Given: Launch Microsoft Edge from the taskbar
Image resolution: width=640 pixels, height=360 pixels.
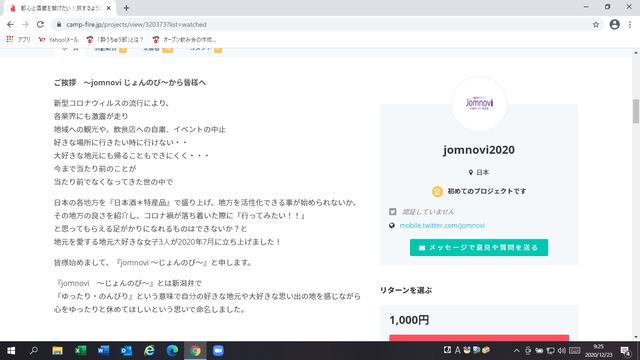Looking at the screenshot, I should click(x=172, y=351).
